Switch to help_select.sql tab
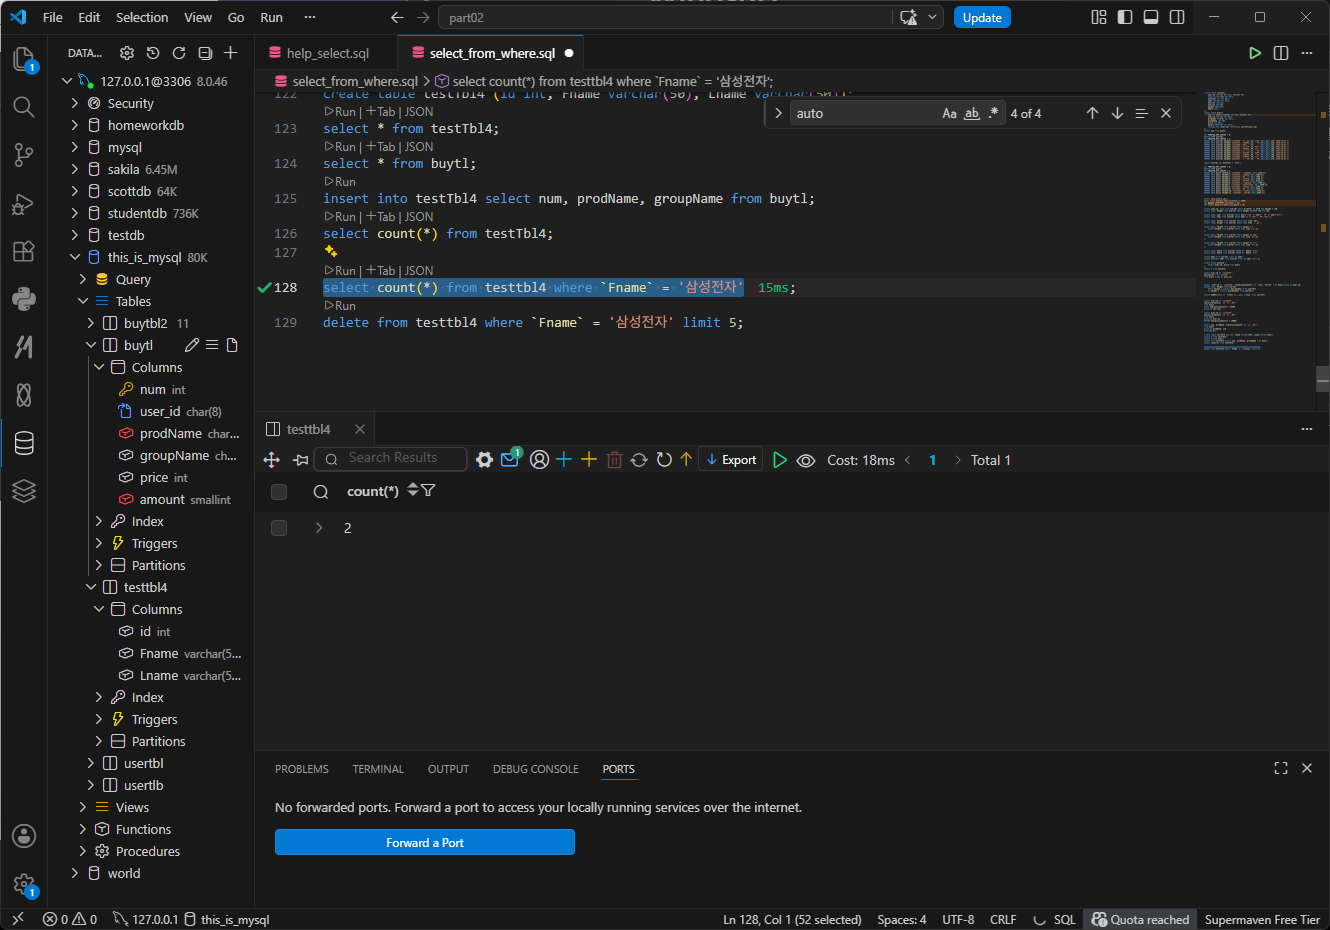 pyautogui.click(x=327, y=53)
